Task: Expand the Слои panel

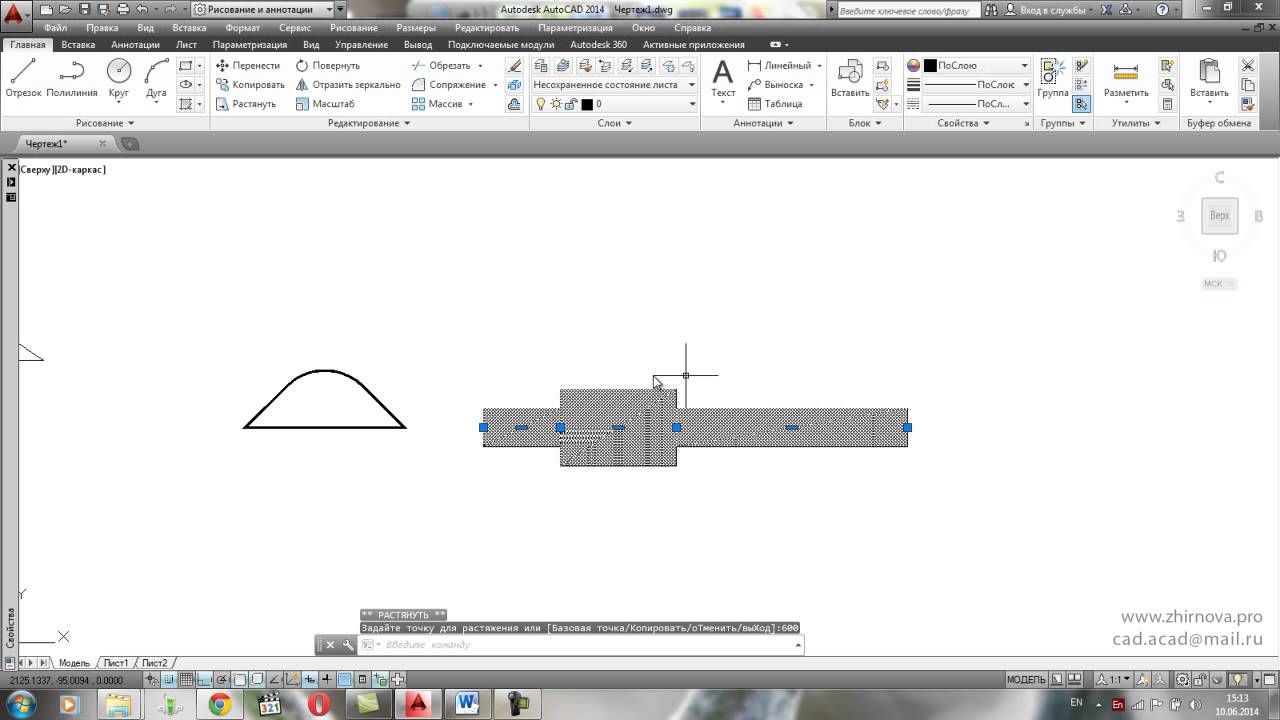Action: pyautogui.click(x=614, y=123)
